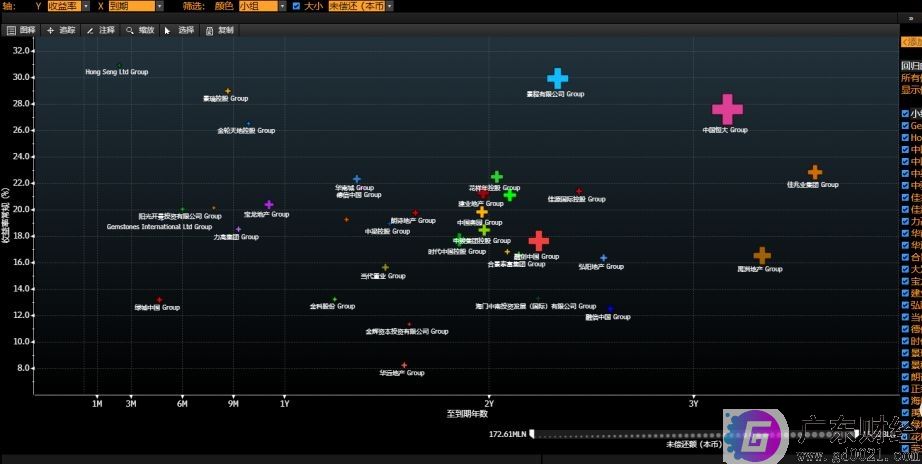Toggle the 建 group checkbox in legend
922x464 pixels.
click(x=905, y=293)
